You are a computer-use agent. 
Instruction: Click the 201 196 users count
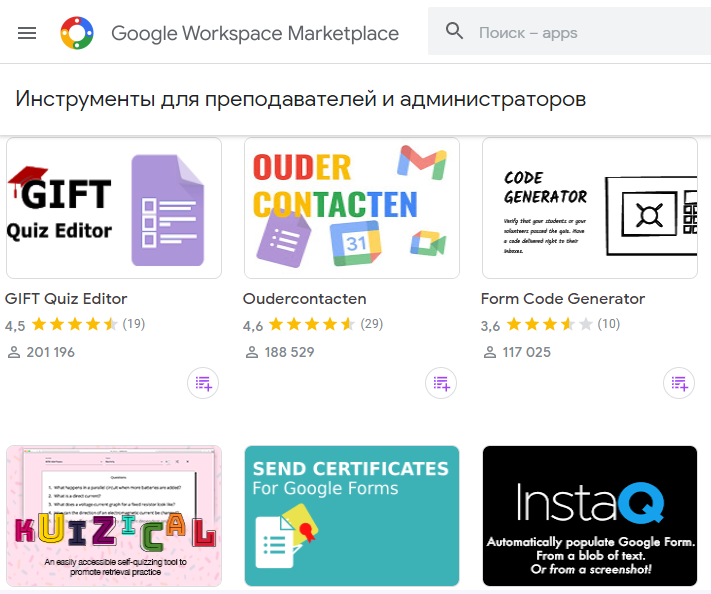(x=50, y=352)
